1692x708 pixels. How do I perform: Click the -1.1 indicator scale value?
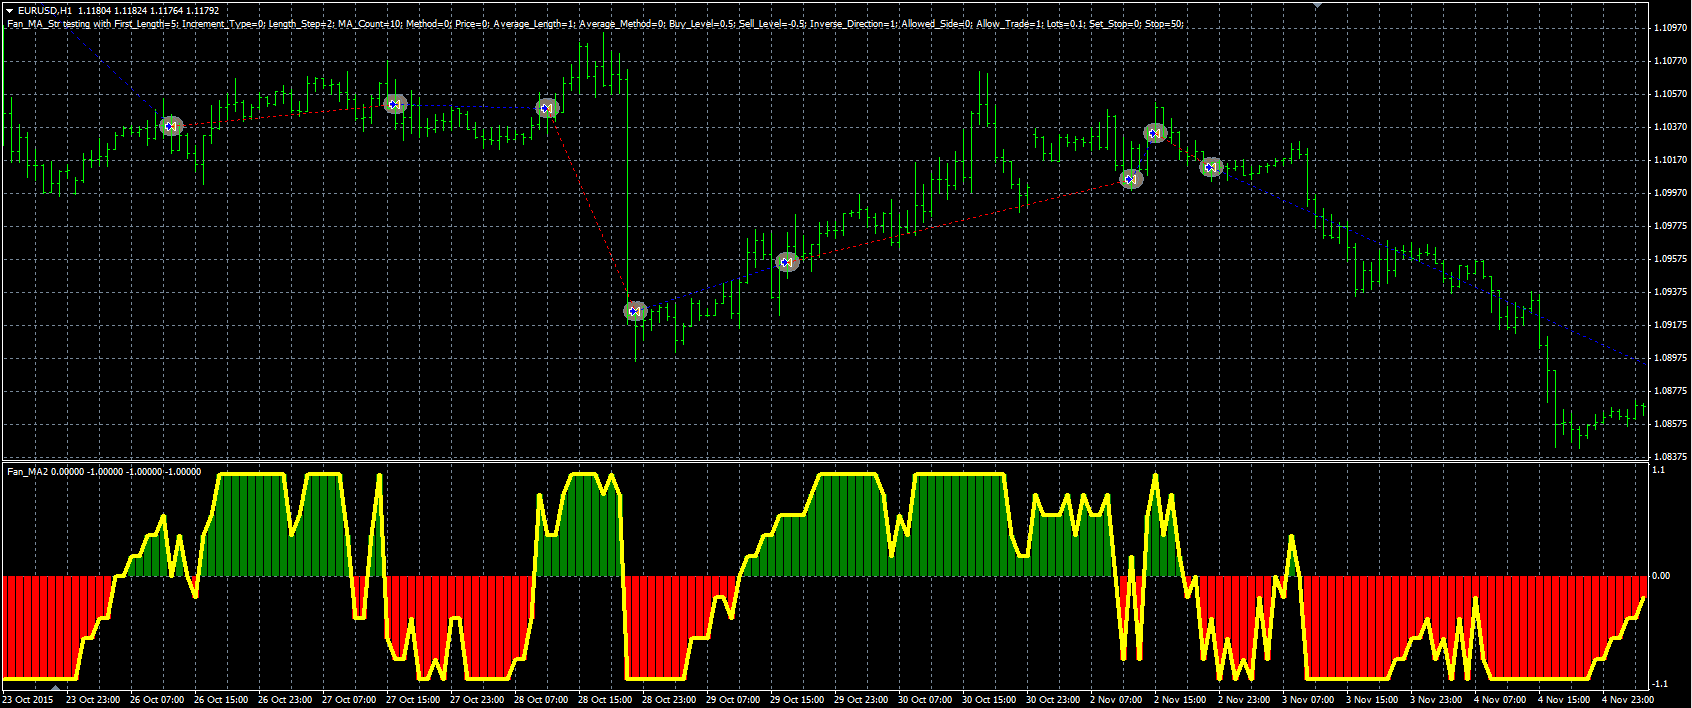point(1660,684)
